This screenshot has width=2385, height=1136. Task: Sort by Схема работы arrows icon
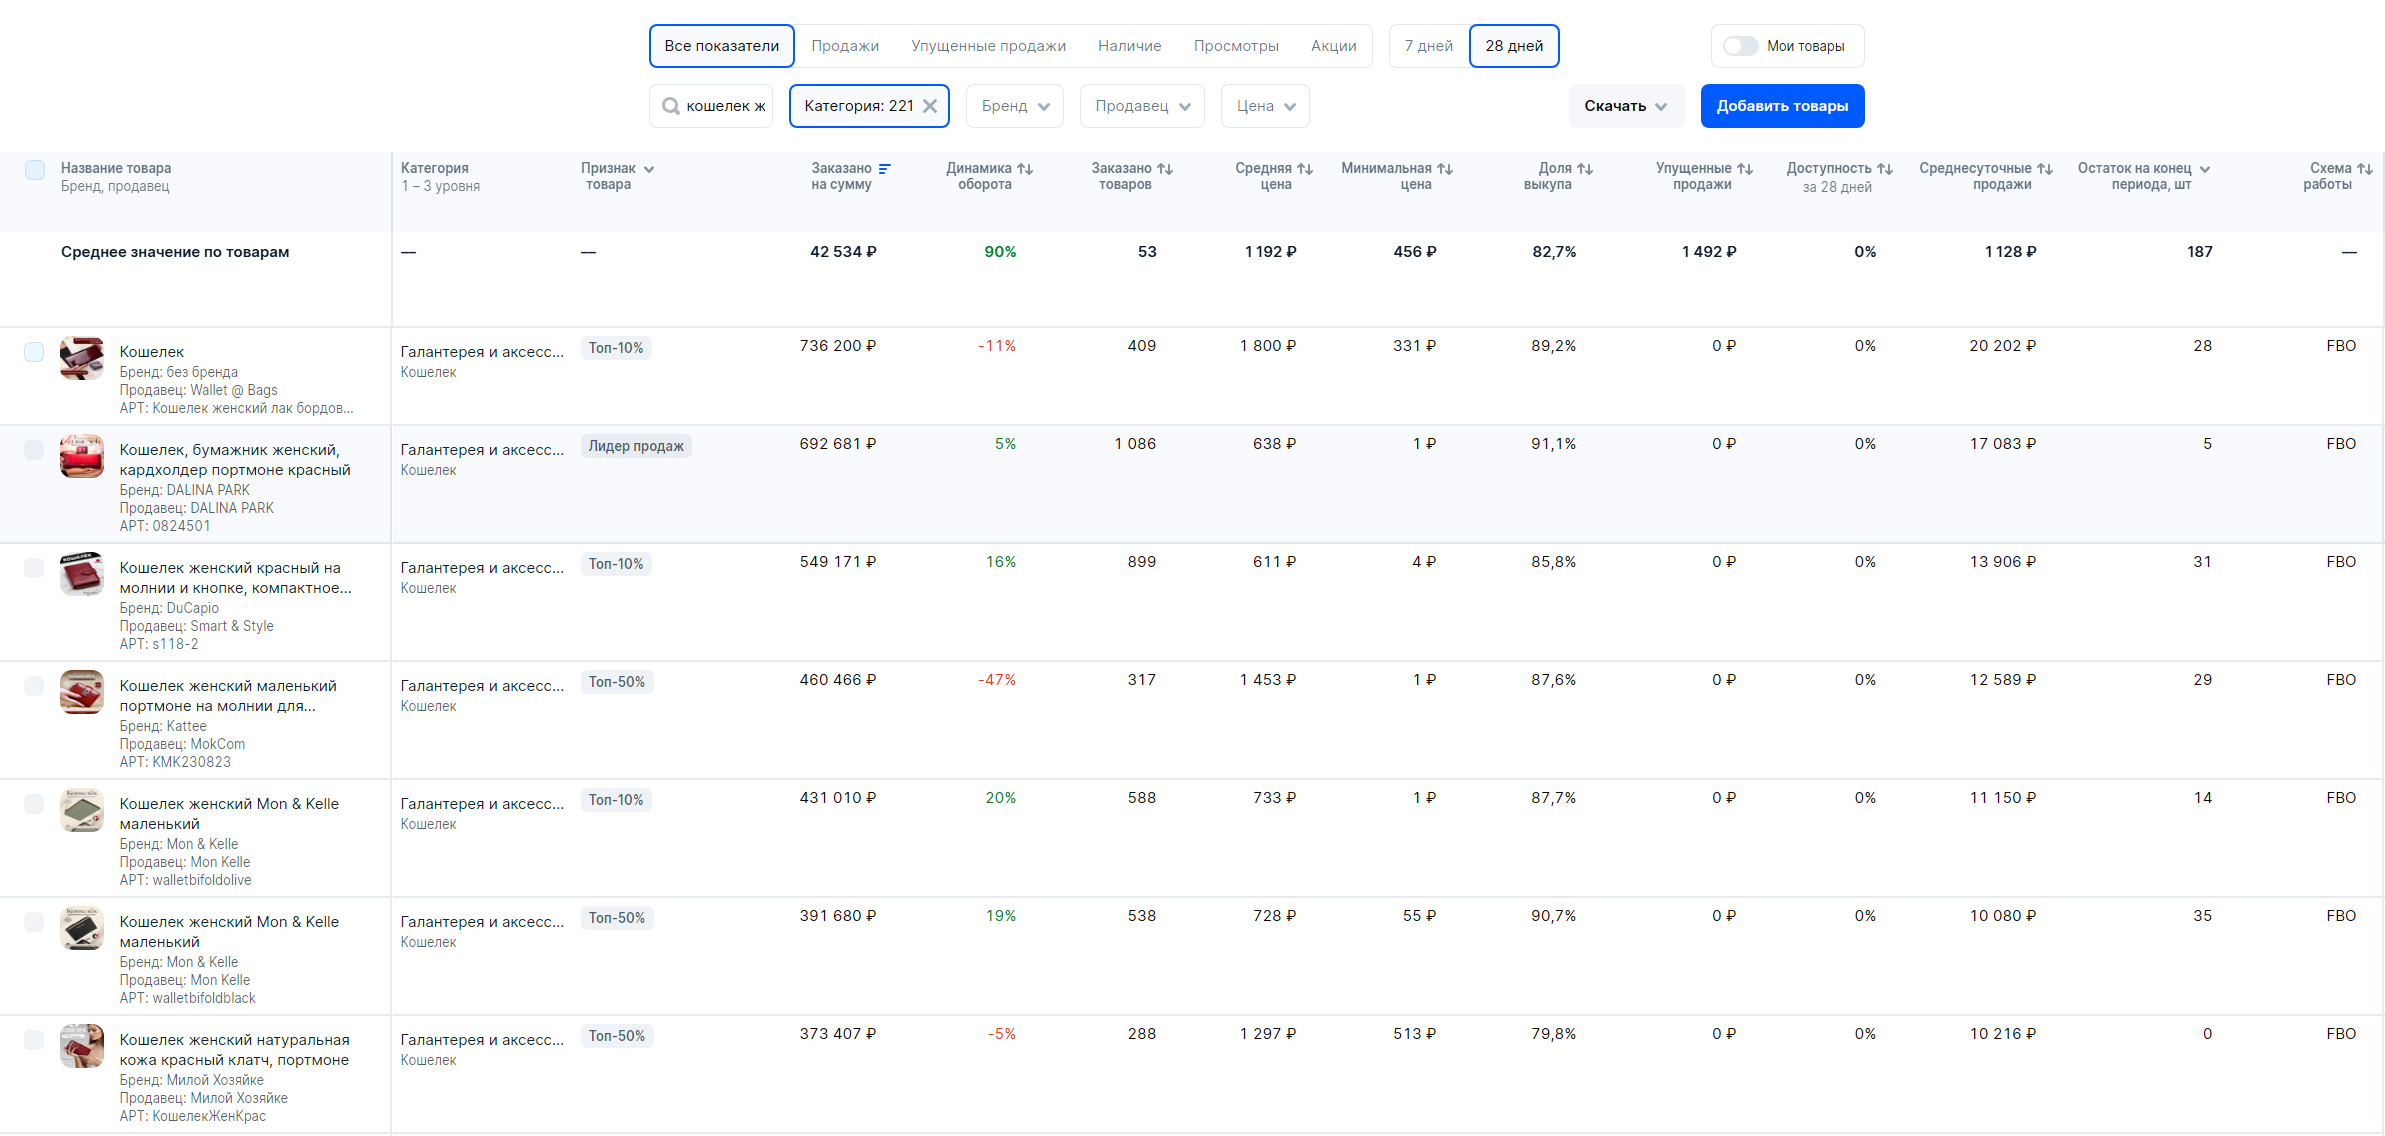(x=2365, y=169)
